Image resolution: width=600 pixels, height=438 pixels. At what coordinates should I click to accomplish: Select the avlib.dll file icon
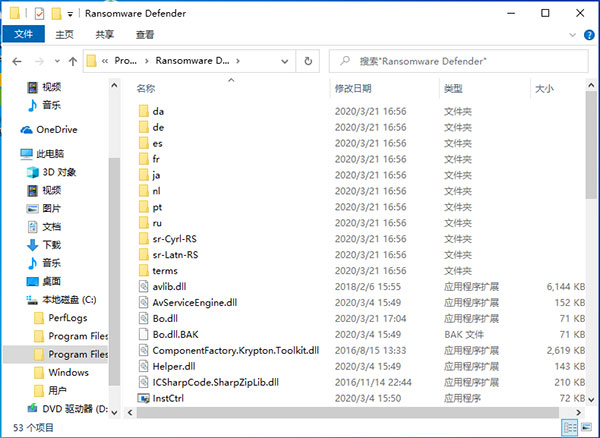[143, 287]
